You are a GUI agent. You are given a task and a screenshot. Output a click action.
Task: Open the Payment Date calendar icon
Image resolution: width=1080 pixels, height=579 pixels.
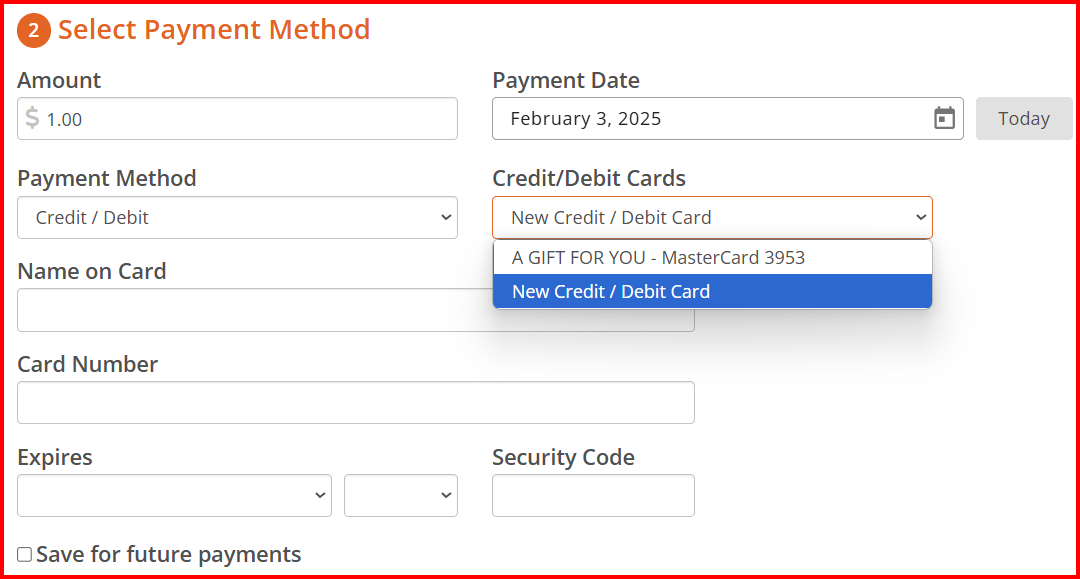tap(944, 118)
